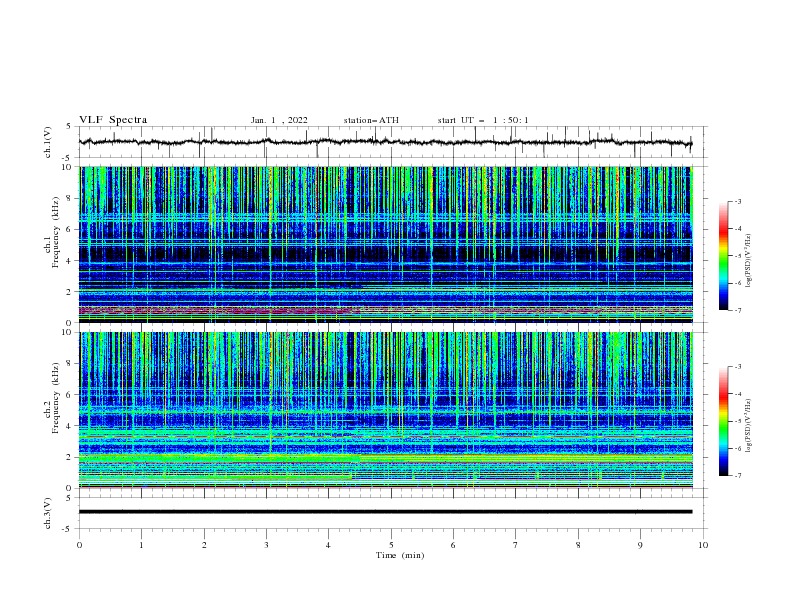Click inside the ch.2 spectrogram panel
The width and height of the screenshot is (792, 612).
(x=386, y=410)
